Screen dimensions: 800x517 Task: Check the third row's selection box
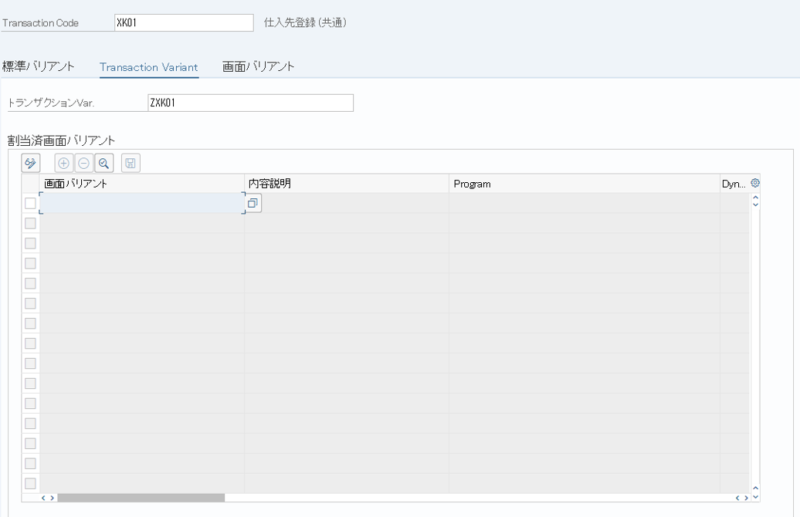(x=30, y=243)
